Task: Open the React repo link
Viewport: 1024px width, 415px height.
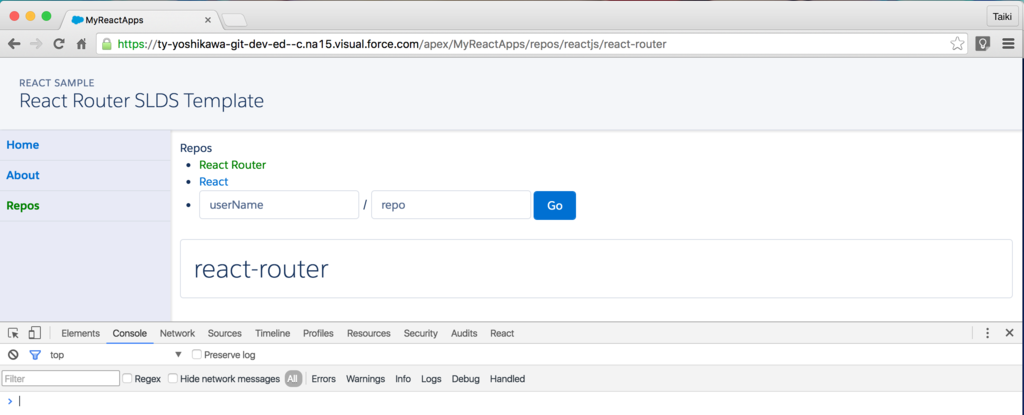Action: point(214,182)
